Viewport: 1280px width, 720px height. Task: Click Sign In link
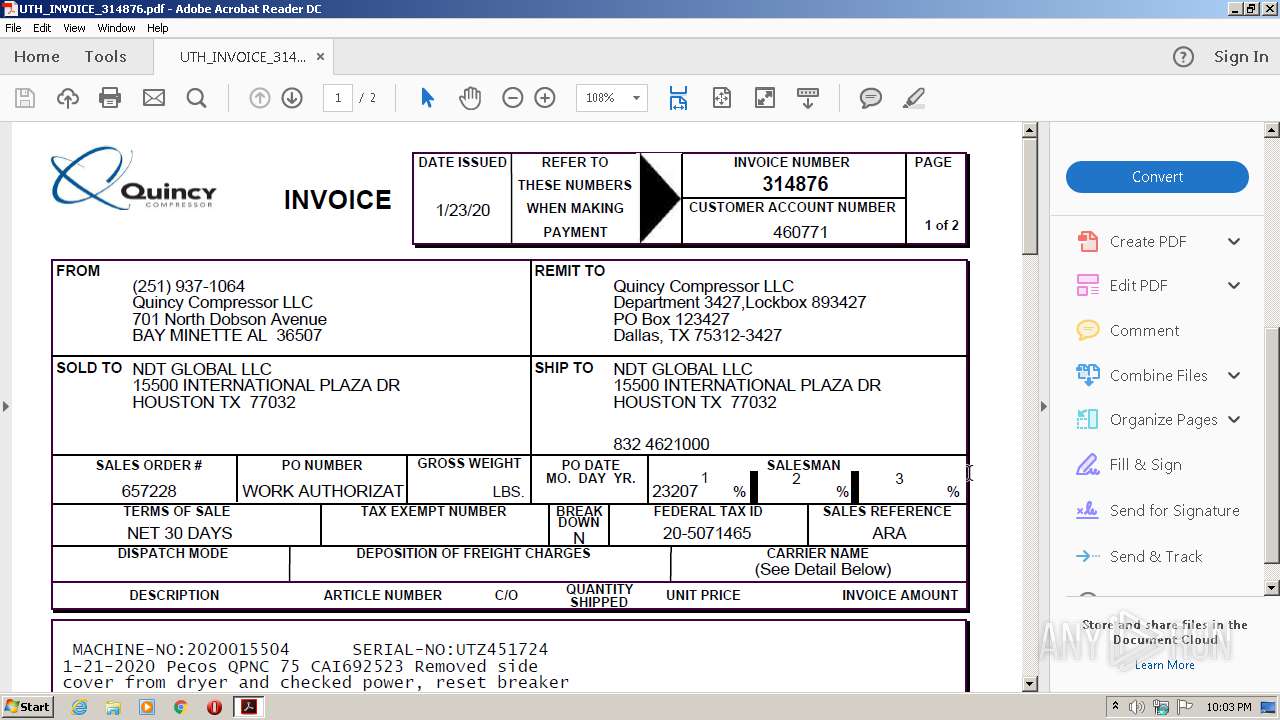pos(1241,57)
